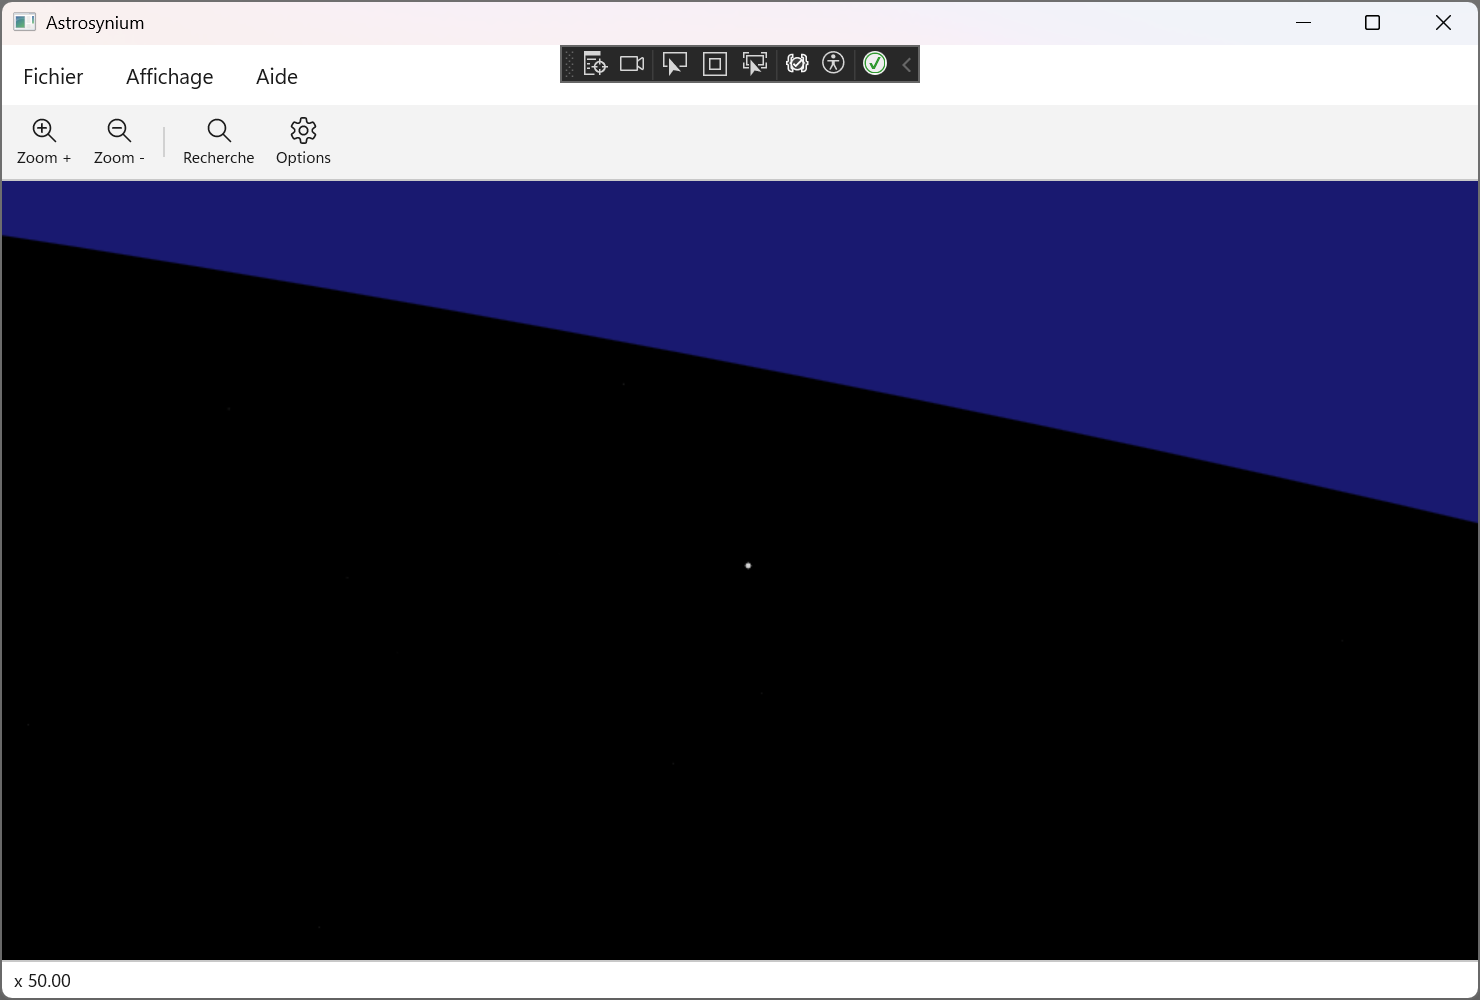Toggle the Select Element cursor tool

click(x=675, y=64)
